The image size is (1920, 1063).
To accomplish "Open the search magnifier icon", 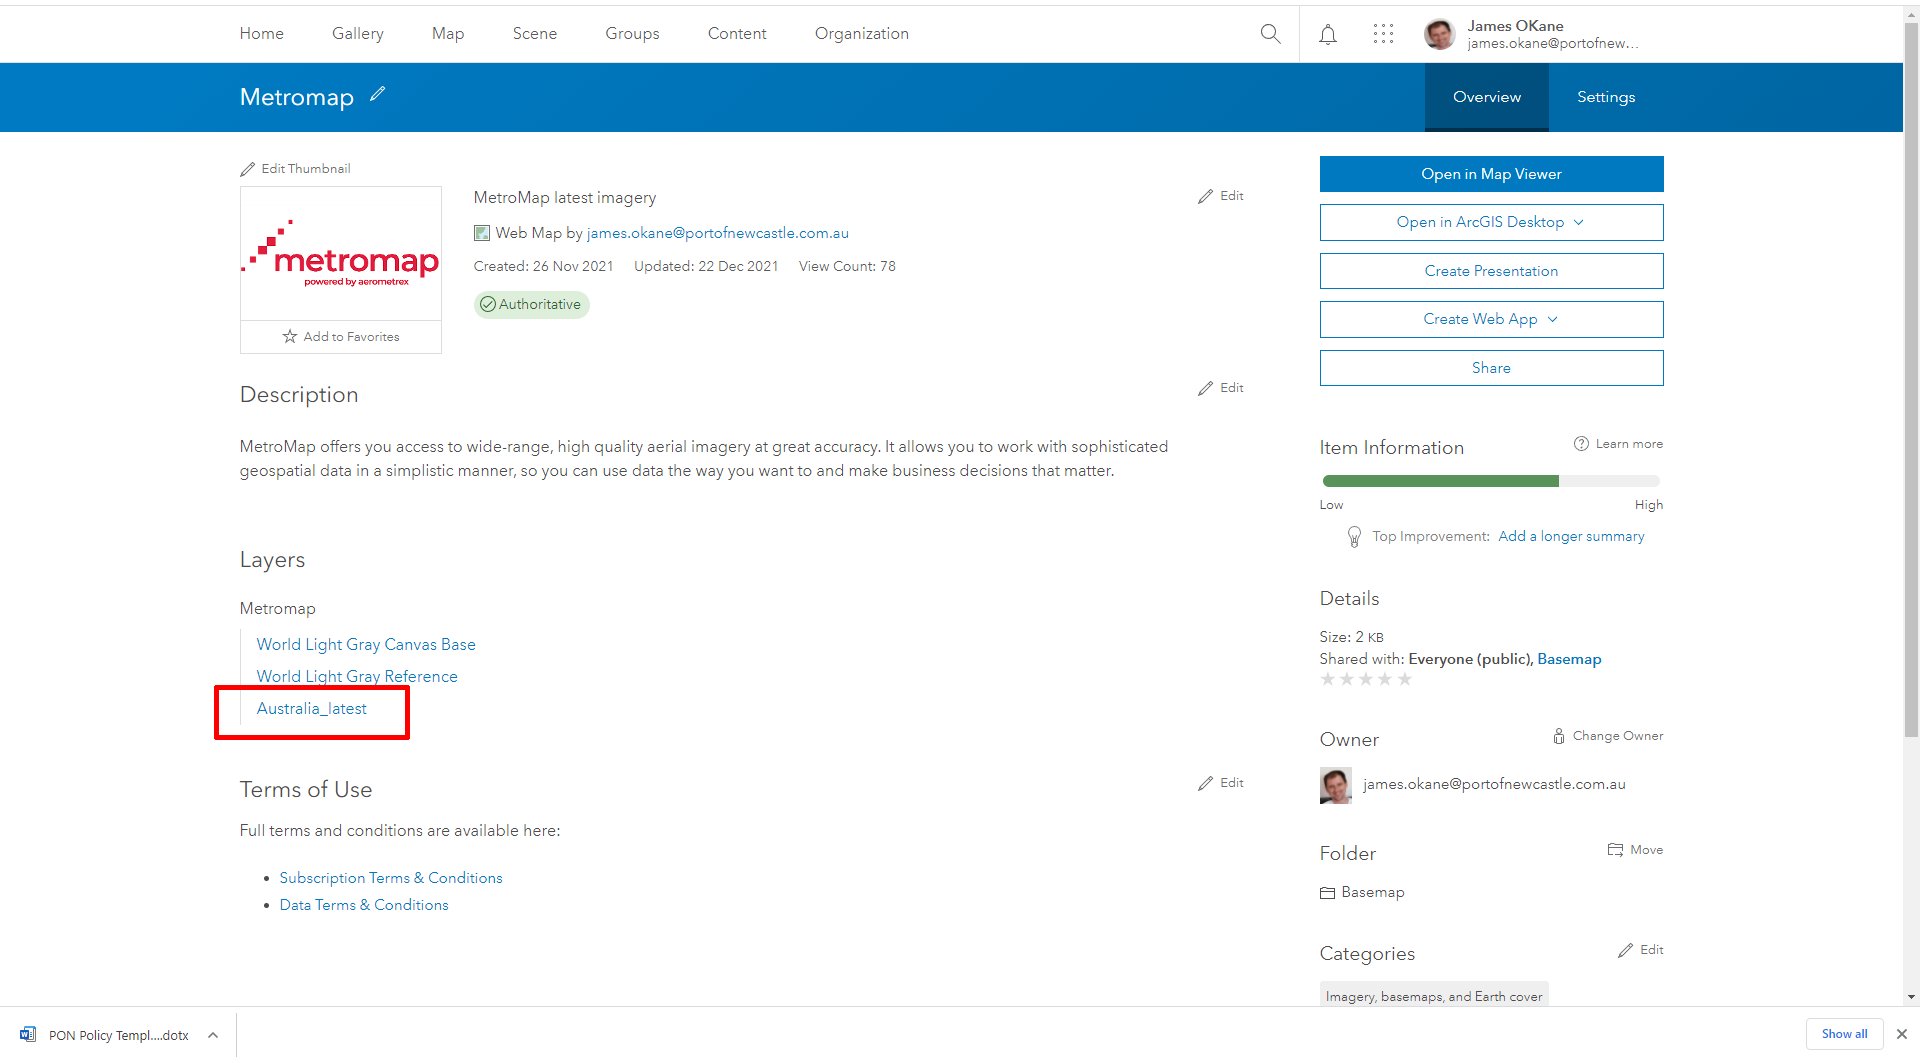I will [x=1270, y=34].
